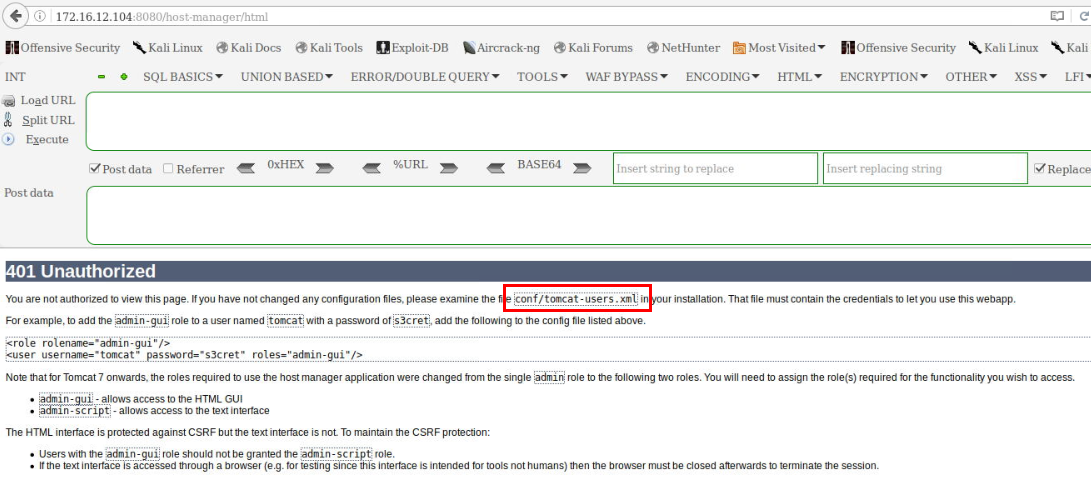Image resolution: width=1091 pixels, height=503 pixels.
Task: Open SQL BASICS dropdown menu
Action: (183, 77)
